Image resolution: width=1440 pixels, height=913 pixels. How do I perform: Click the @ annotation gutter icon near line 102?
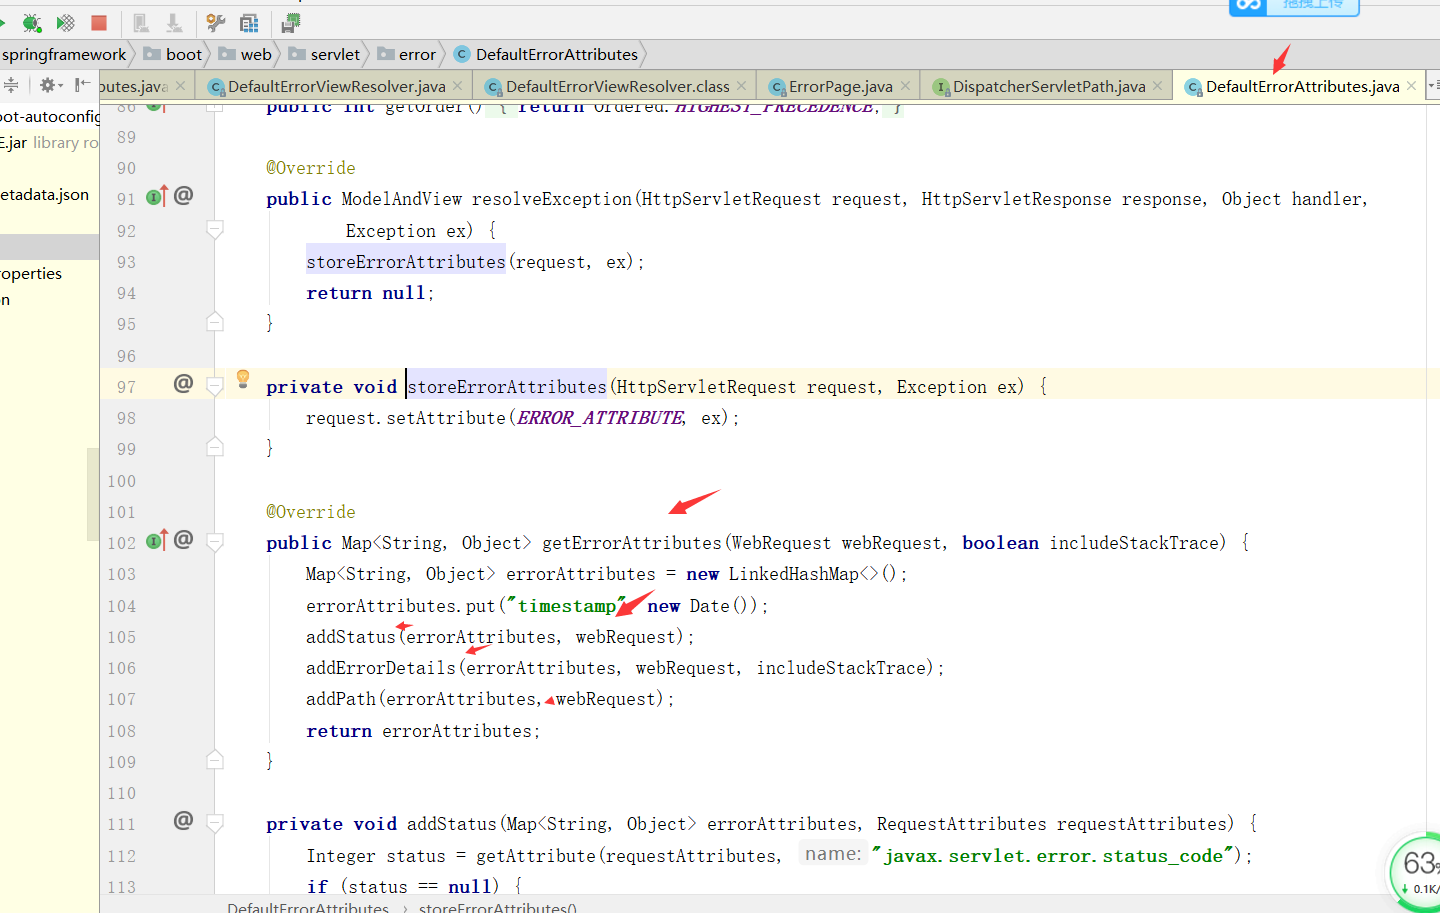click(x=183, y=540)
